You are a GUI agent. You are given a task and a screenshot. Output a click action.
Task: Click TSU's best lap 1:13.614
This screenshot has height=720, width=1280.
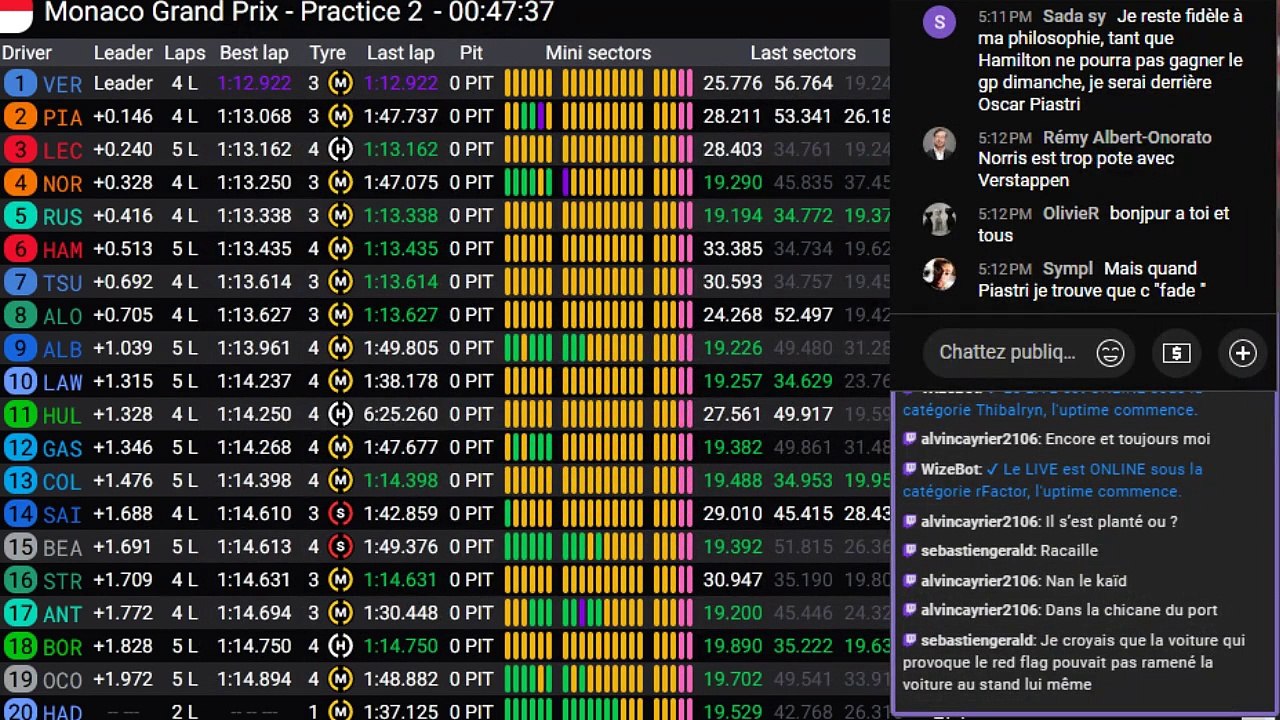(x=254, y=281)
